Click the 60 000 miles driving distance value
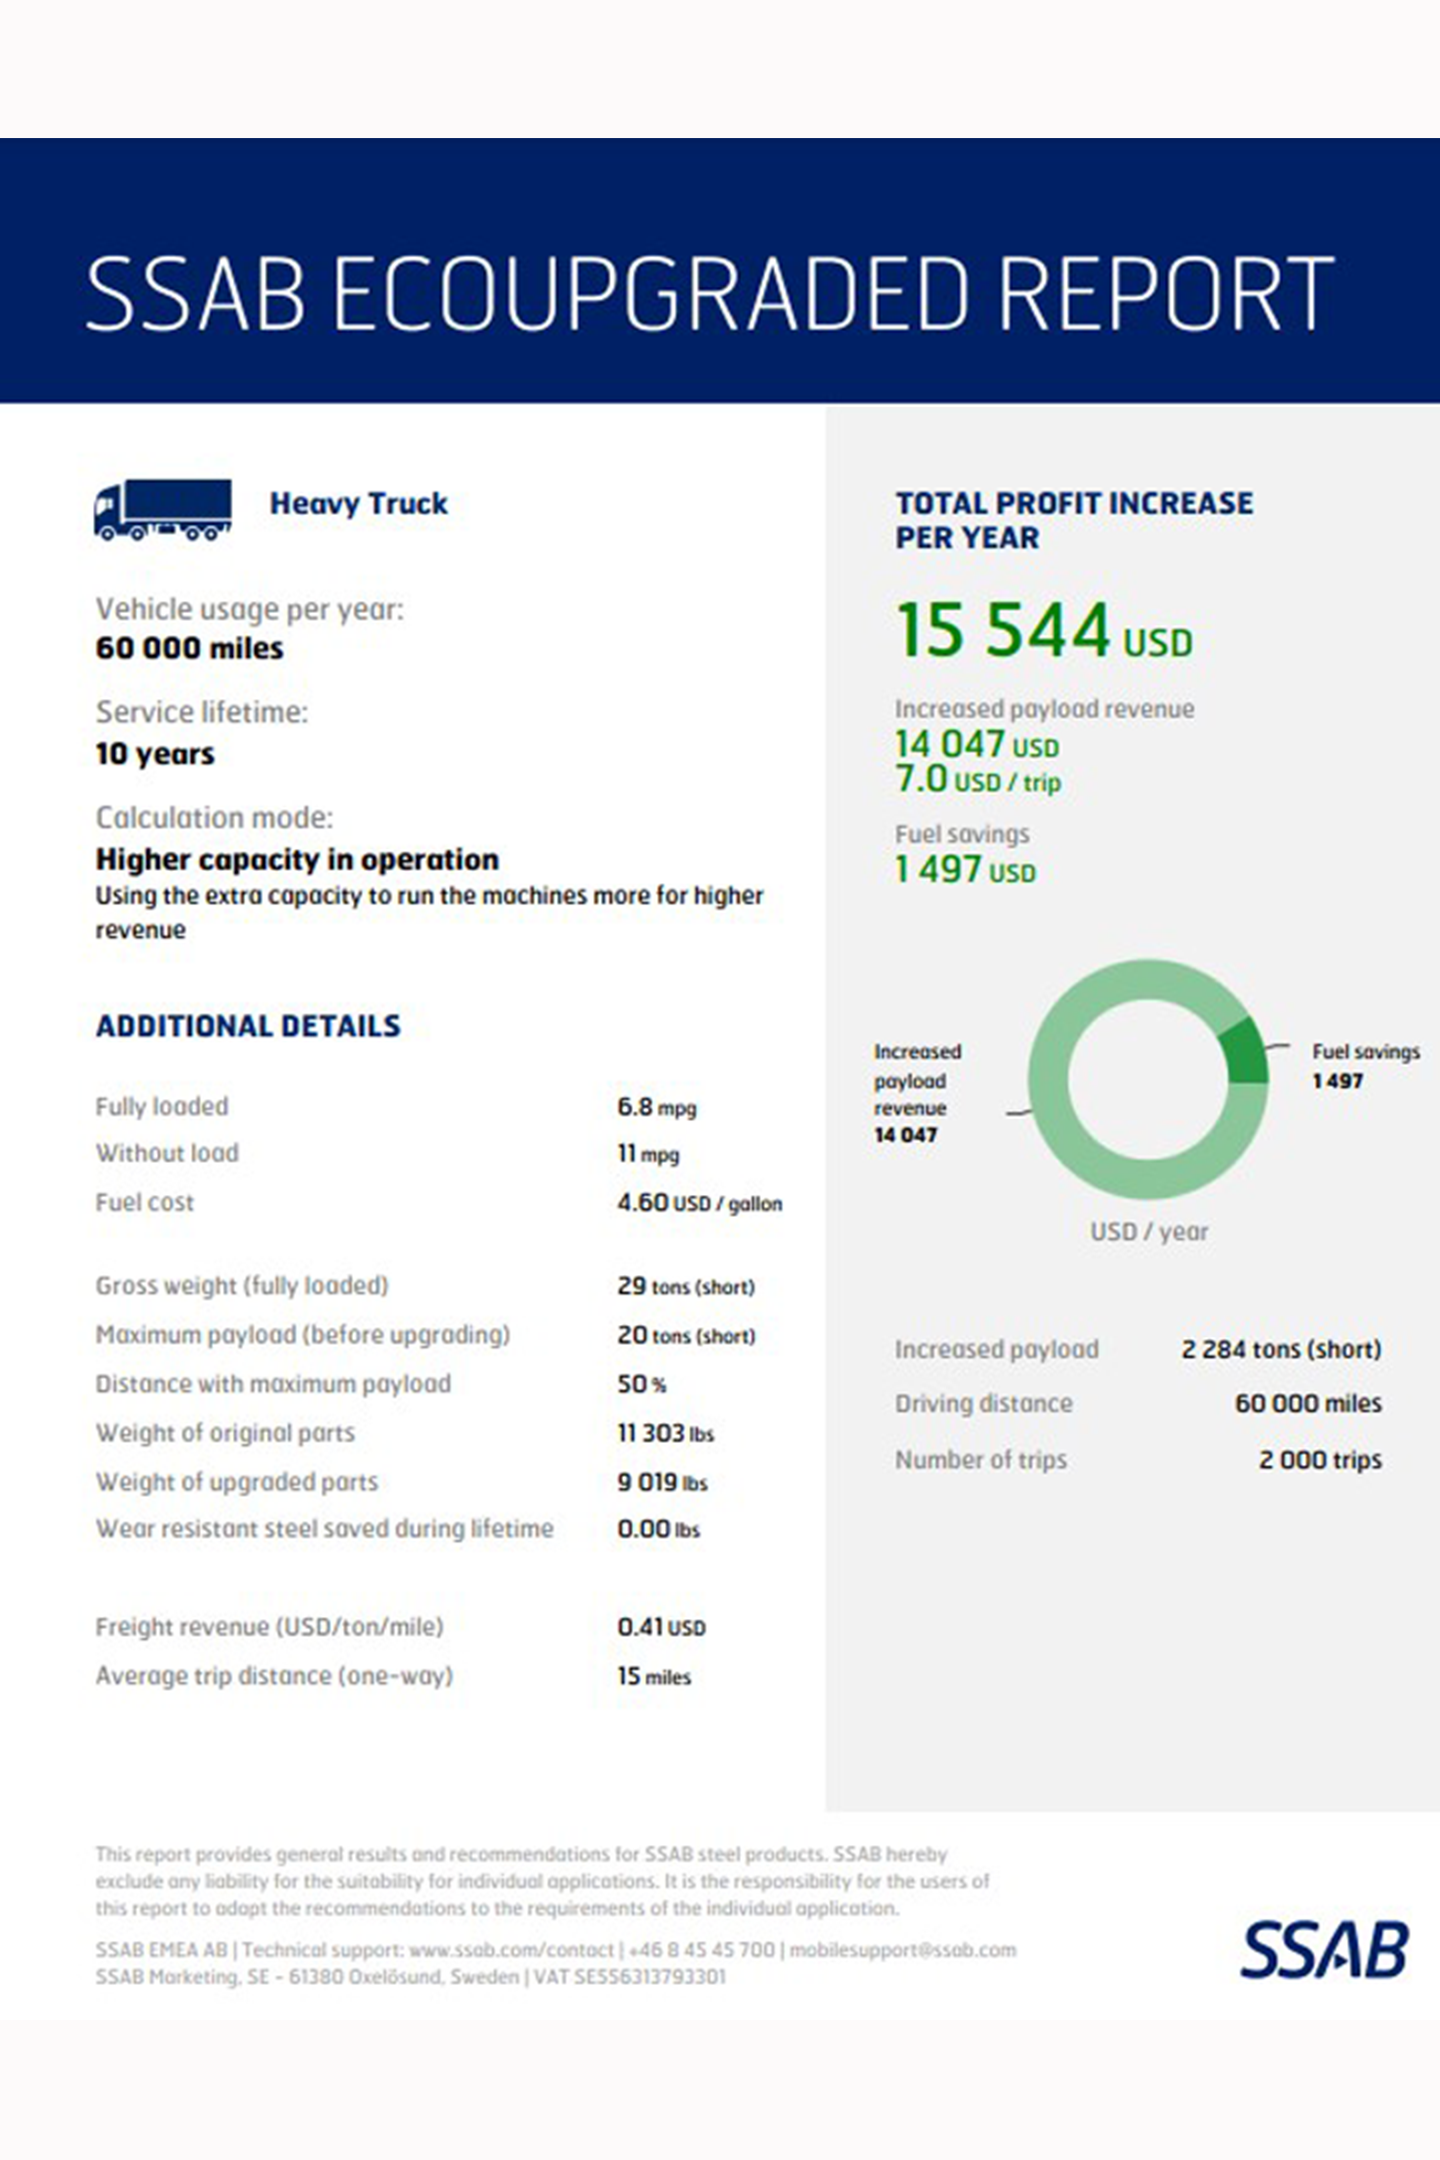The width and height of the screenshot is (1440, 2160). click(1308, 1404)
